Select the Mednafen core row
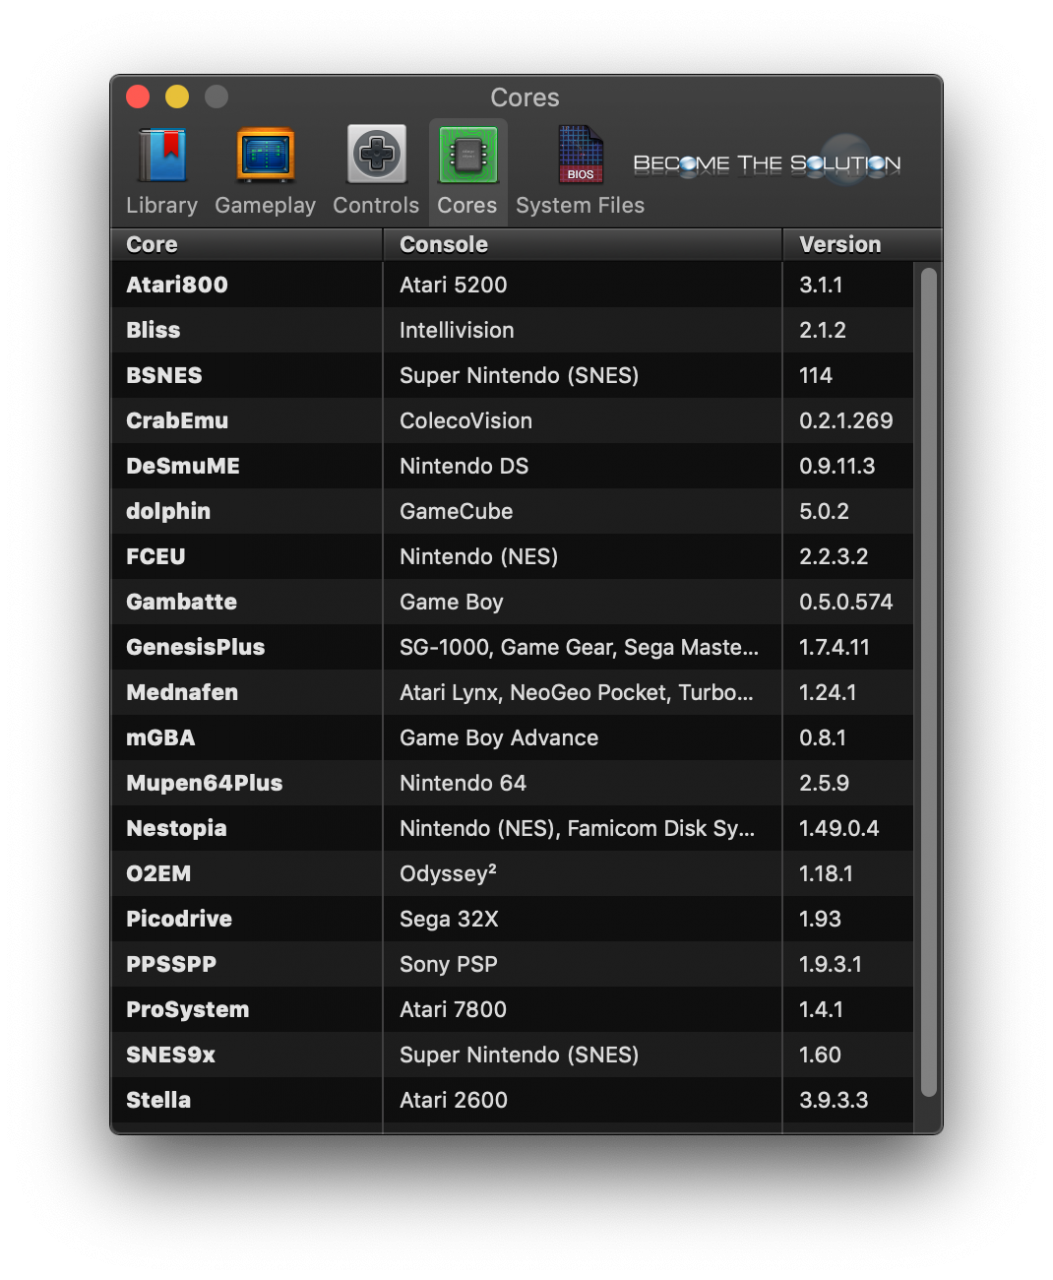Viewport: 1053px width, 1280px height. (512, 692)
